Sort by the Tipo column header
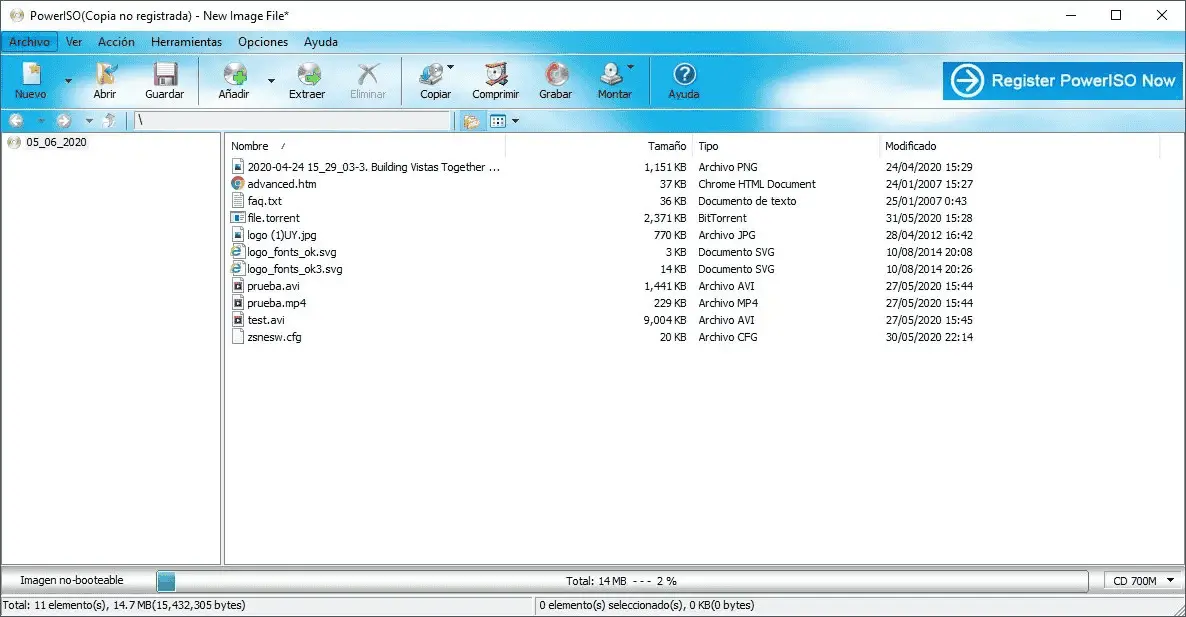 click(708, 146)
